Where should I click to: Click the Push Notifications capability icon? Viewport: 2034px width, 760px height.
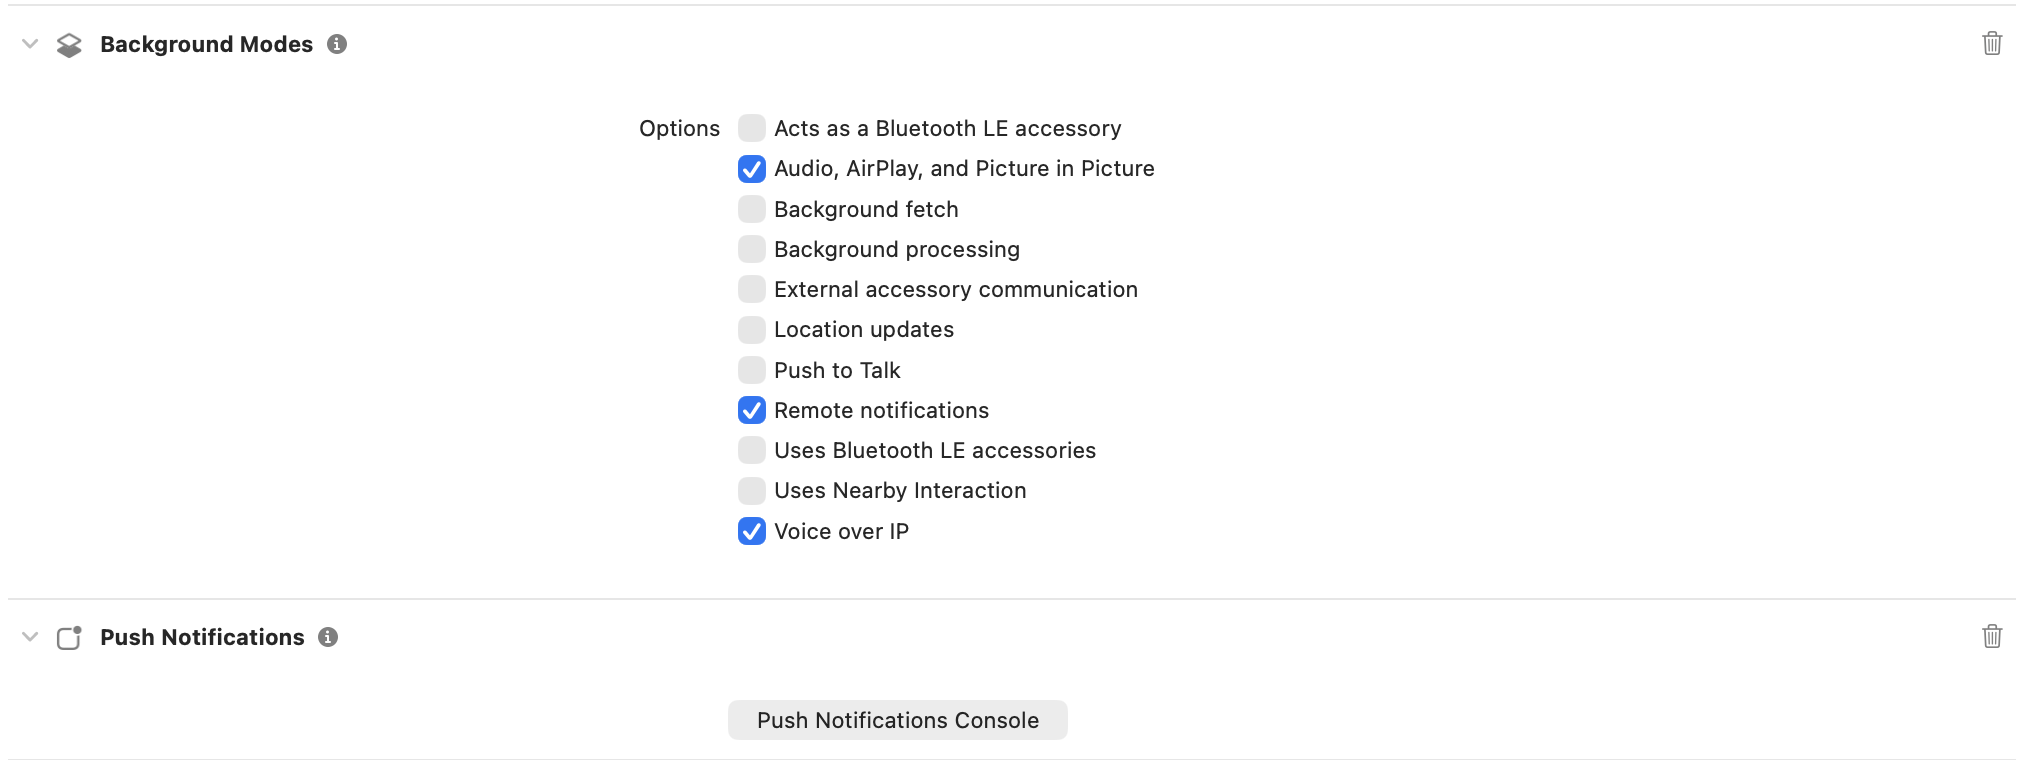point(69,637)
